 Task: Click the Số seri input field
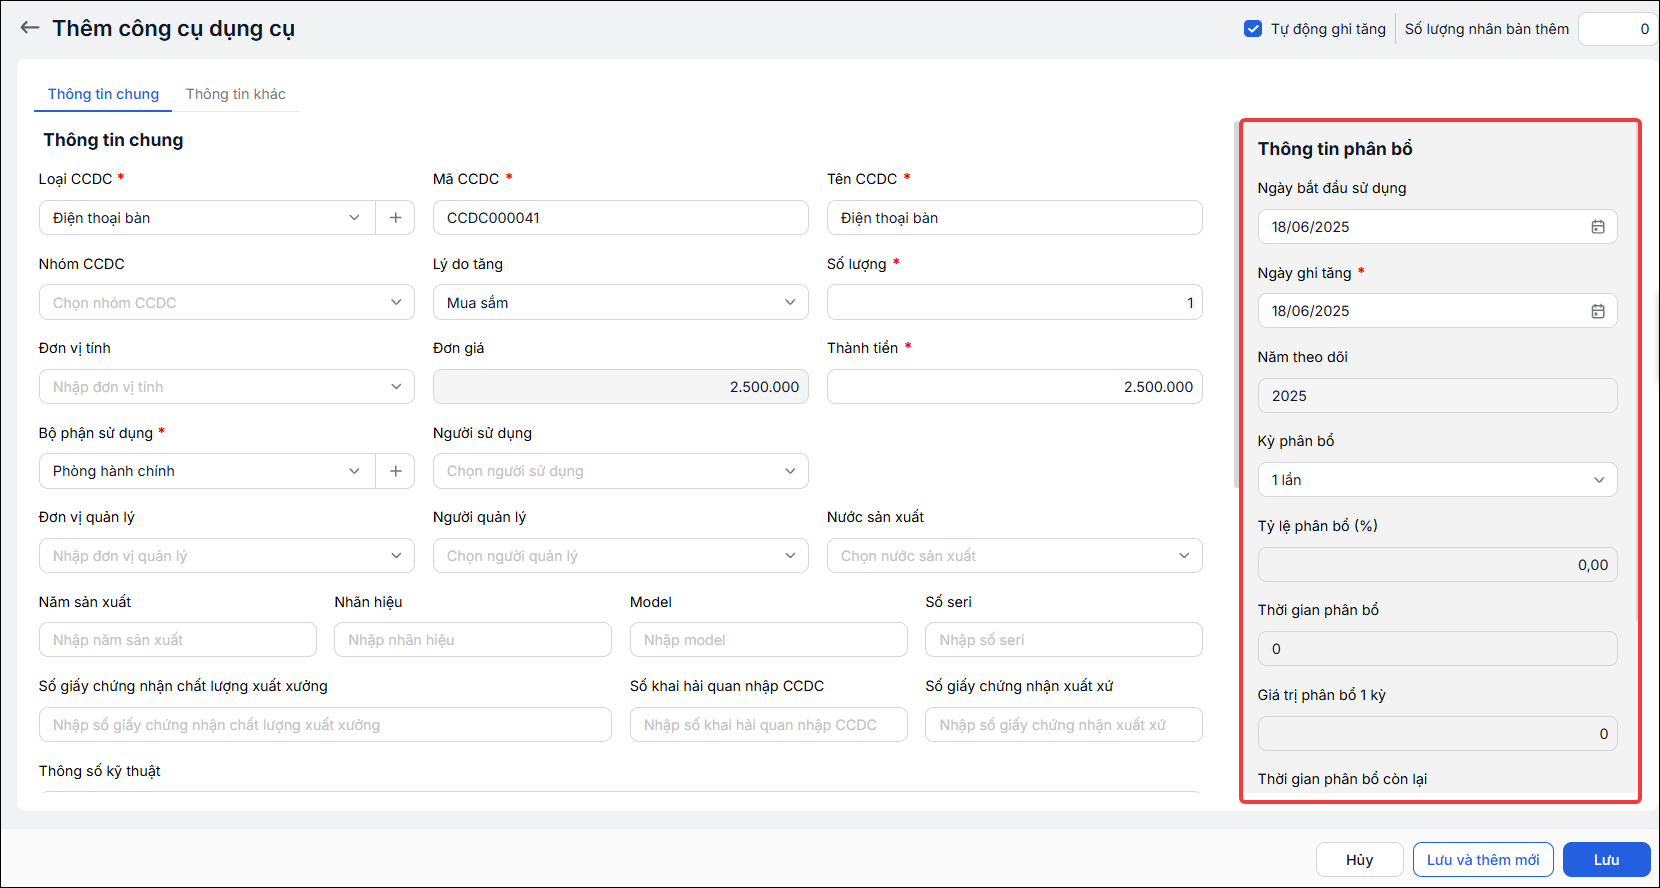point(1064,640)
